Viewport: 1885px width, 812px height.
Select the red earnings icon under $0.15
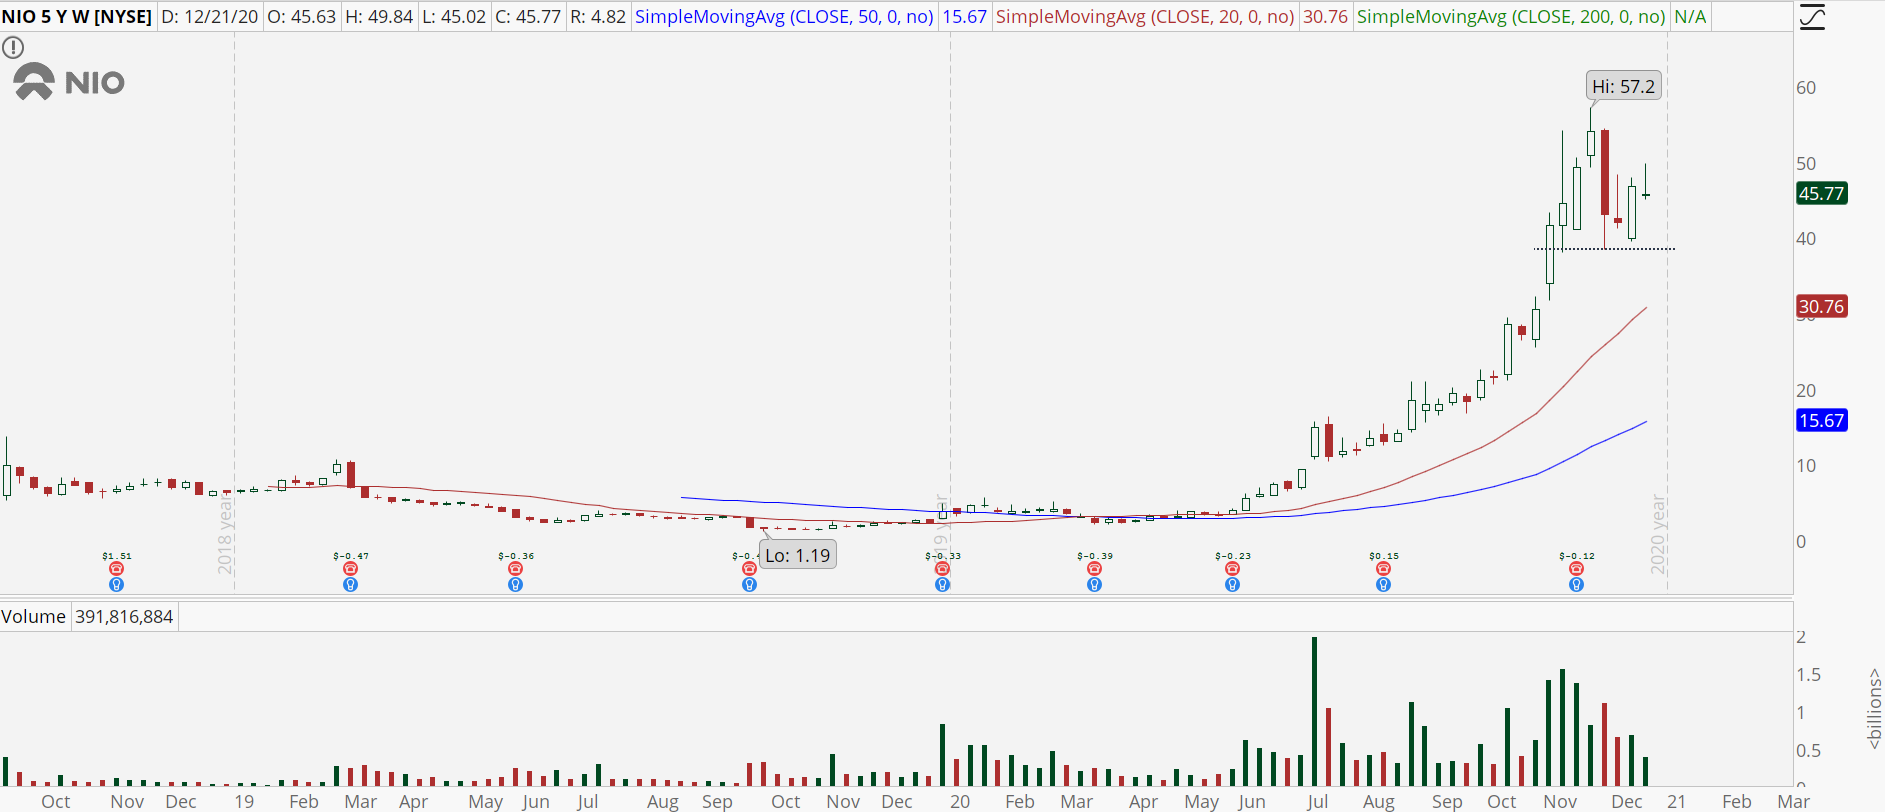pyautogui.click(x=1383, y=568)
